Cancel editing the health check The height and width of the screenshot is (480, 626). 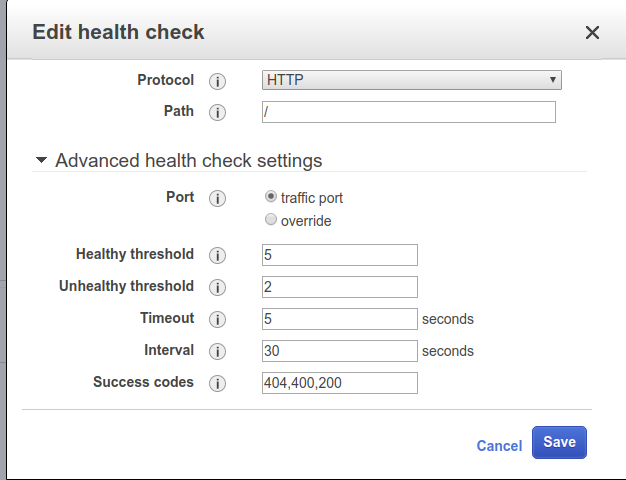pyautogui.click(x=499, y=446)
